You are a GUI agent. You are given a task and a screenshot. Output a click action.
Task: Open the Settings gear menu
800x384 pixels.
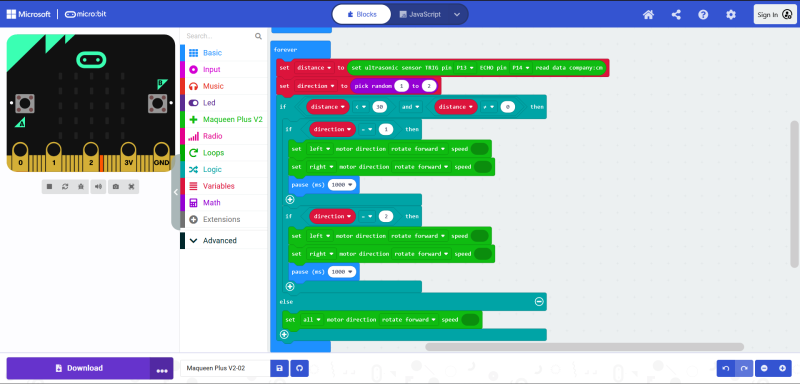pyautogui.click(x=731, y=15)
